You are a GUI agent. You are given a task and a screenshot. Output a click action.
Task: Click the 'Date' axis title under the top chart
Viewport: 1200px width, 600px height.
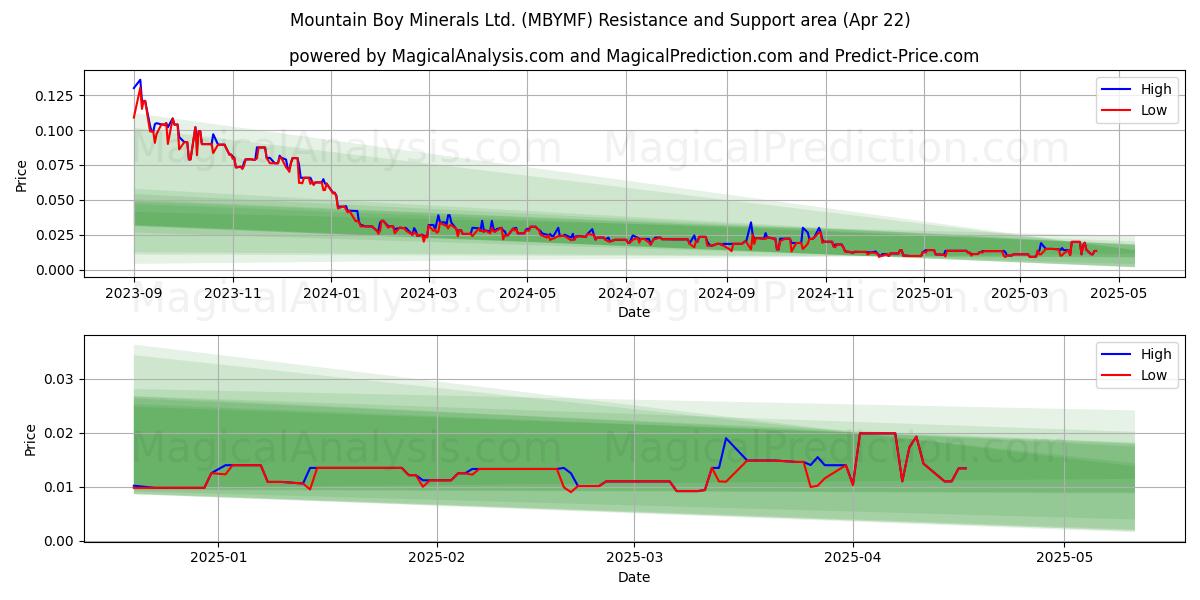[634, 312]
